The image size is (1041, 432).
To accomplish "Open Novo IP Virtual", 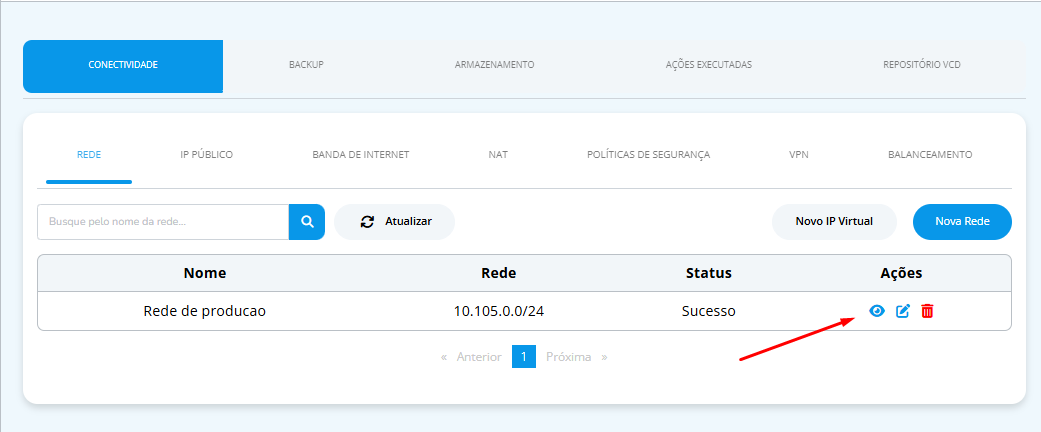I will [x=834, y=222].
